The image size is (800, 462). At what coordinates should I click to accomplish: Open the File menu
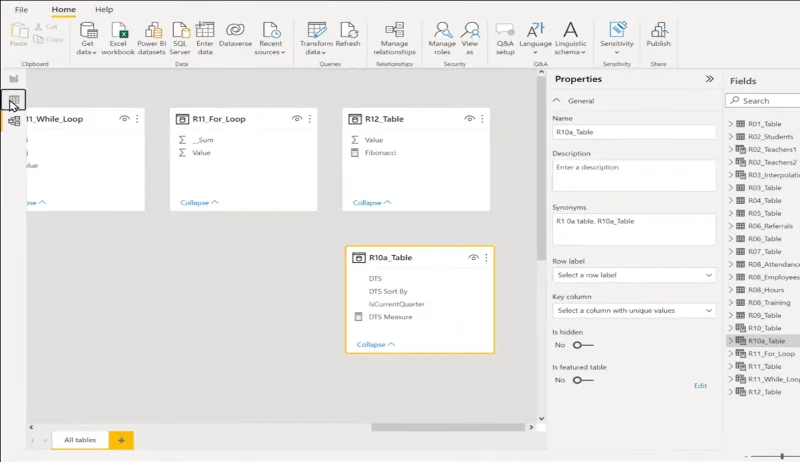pyautogui.click(x=21, y=10)
